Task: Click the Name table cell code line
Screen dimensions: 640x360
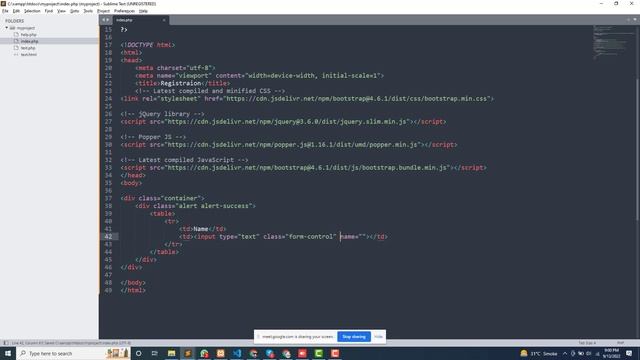Action: (202, 229)
